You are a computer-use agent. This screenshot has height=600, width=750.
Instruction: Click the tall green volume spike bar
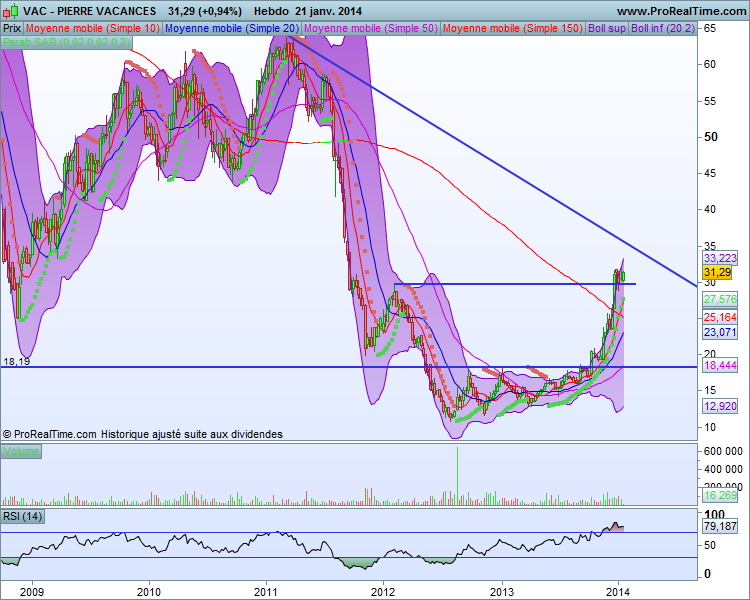tap(457, 476)
